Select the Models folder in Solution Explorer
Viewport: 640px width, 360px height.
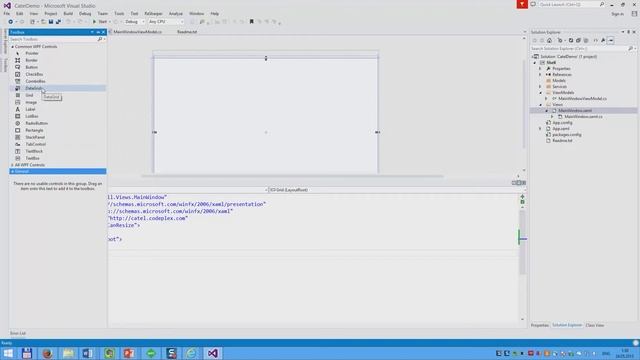559,81
